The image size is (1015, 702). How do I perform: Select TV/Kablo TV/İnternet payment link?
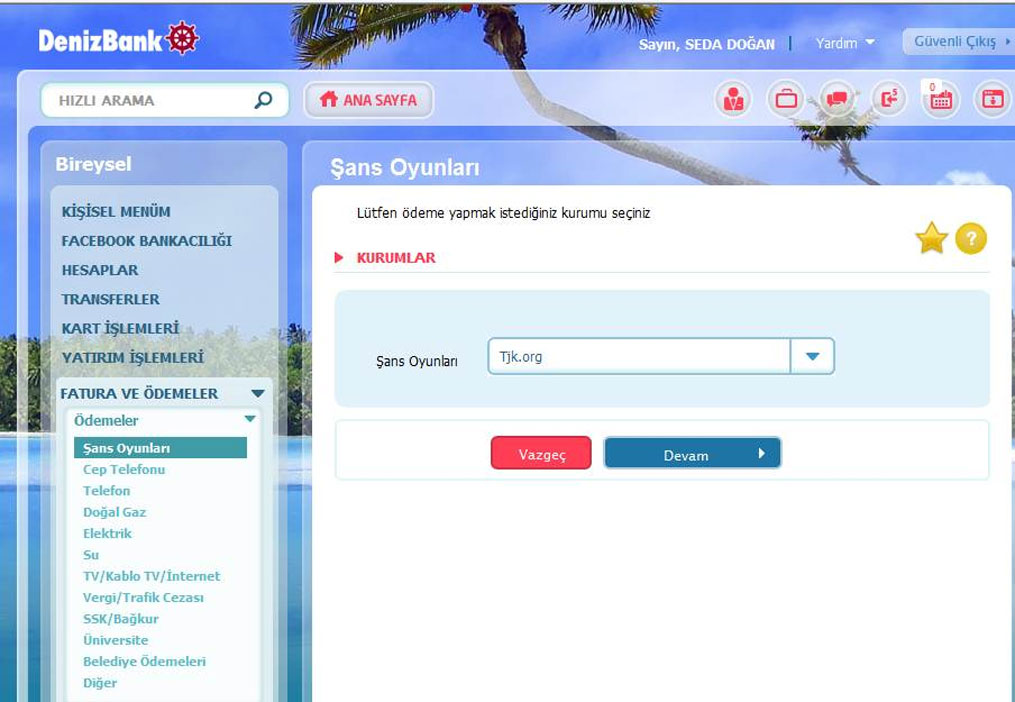(151, 576)
